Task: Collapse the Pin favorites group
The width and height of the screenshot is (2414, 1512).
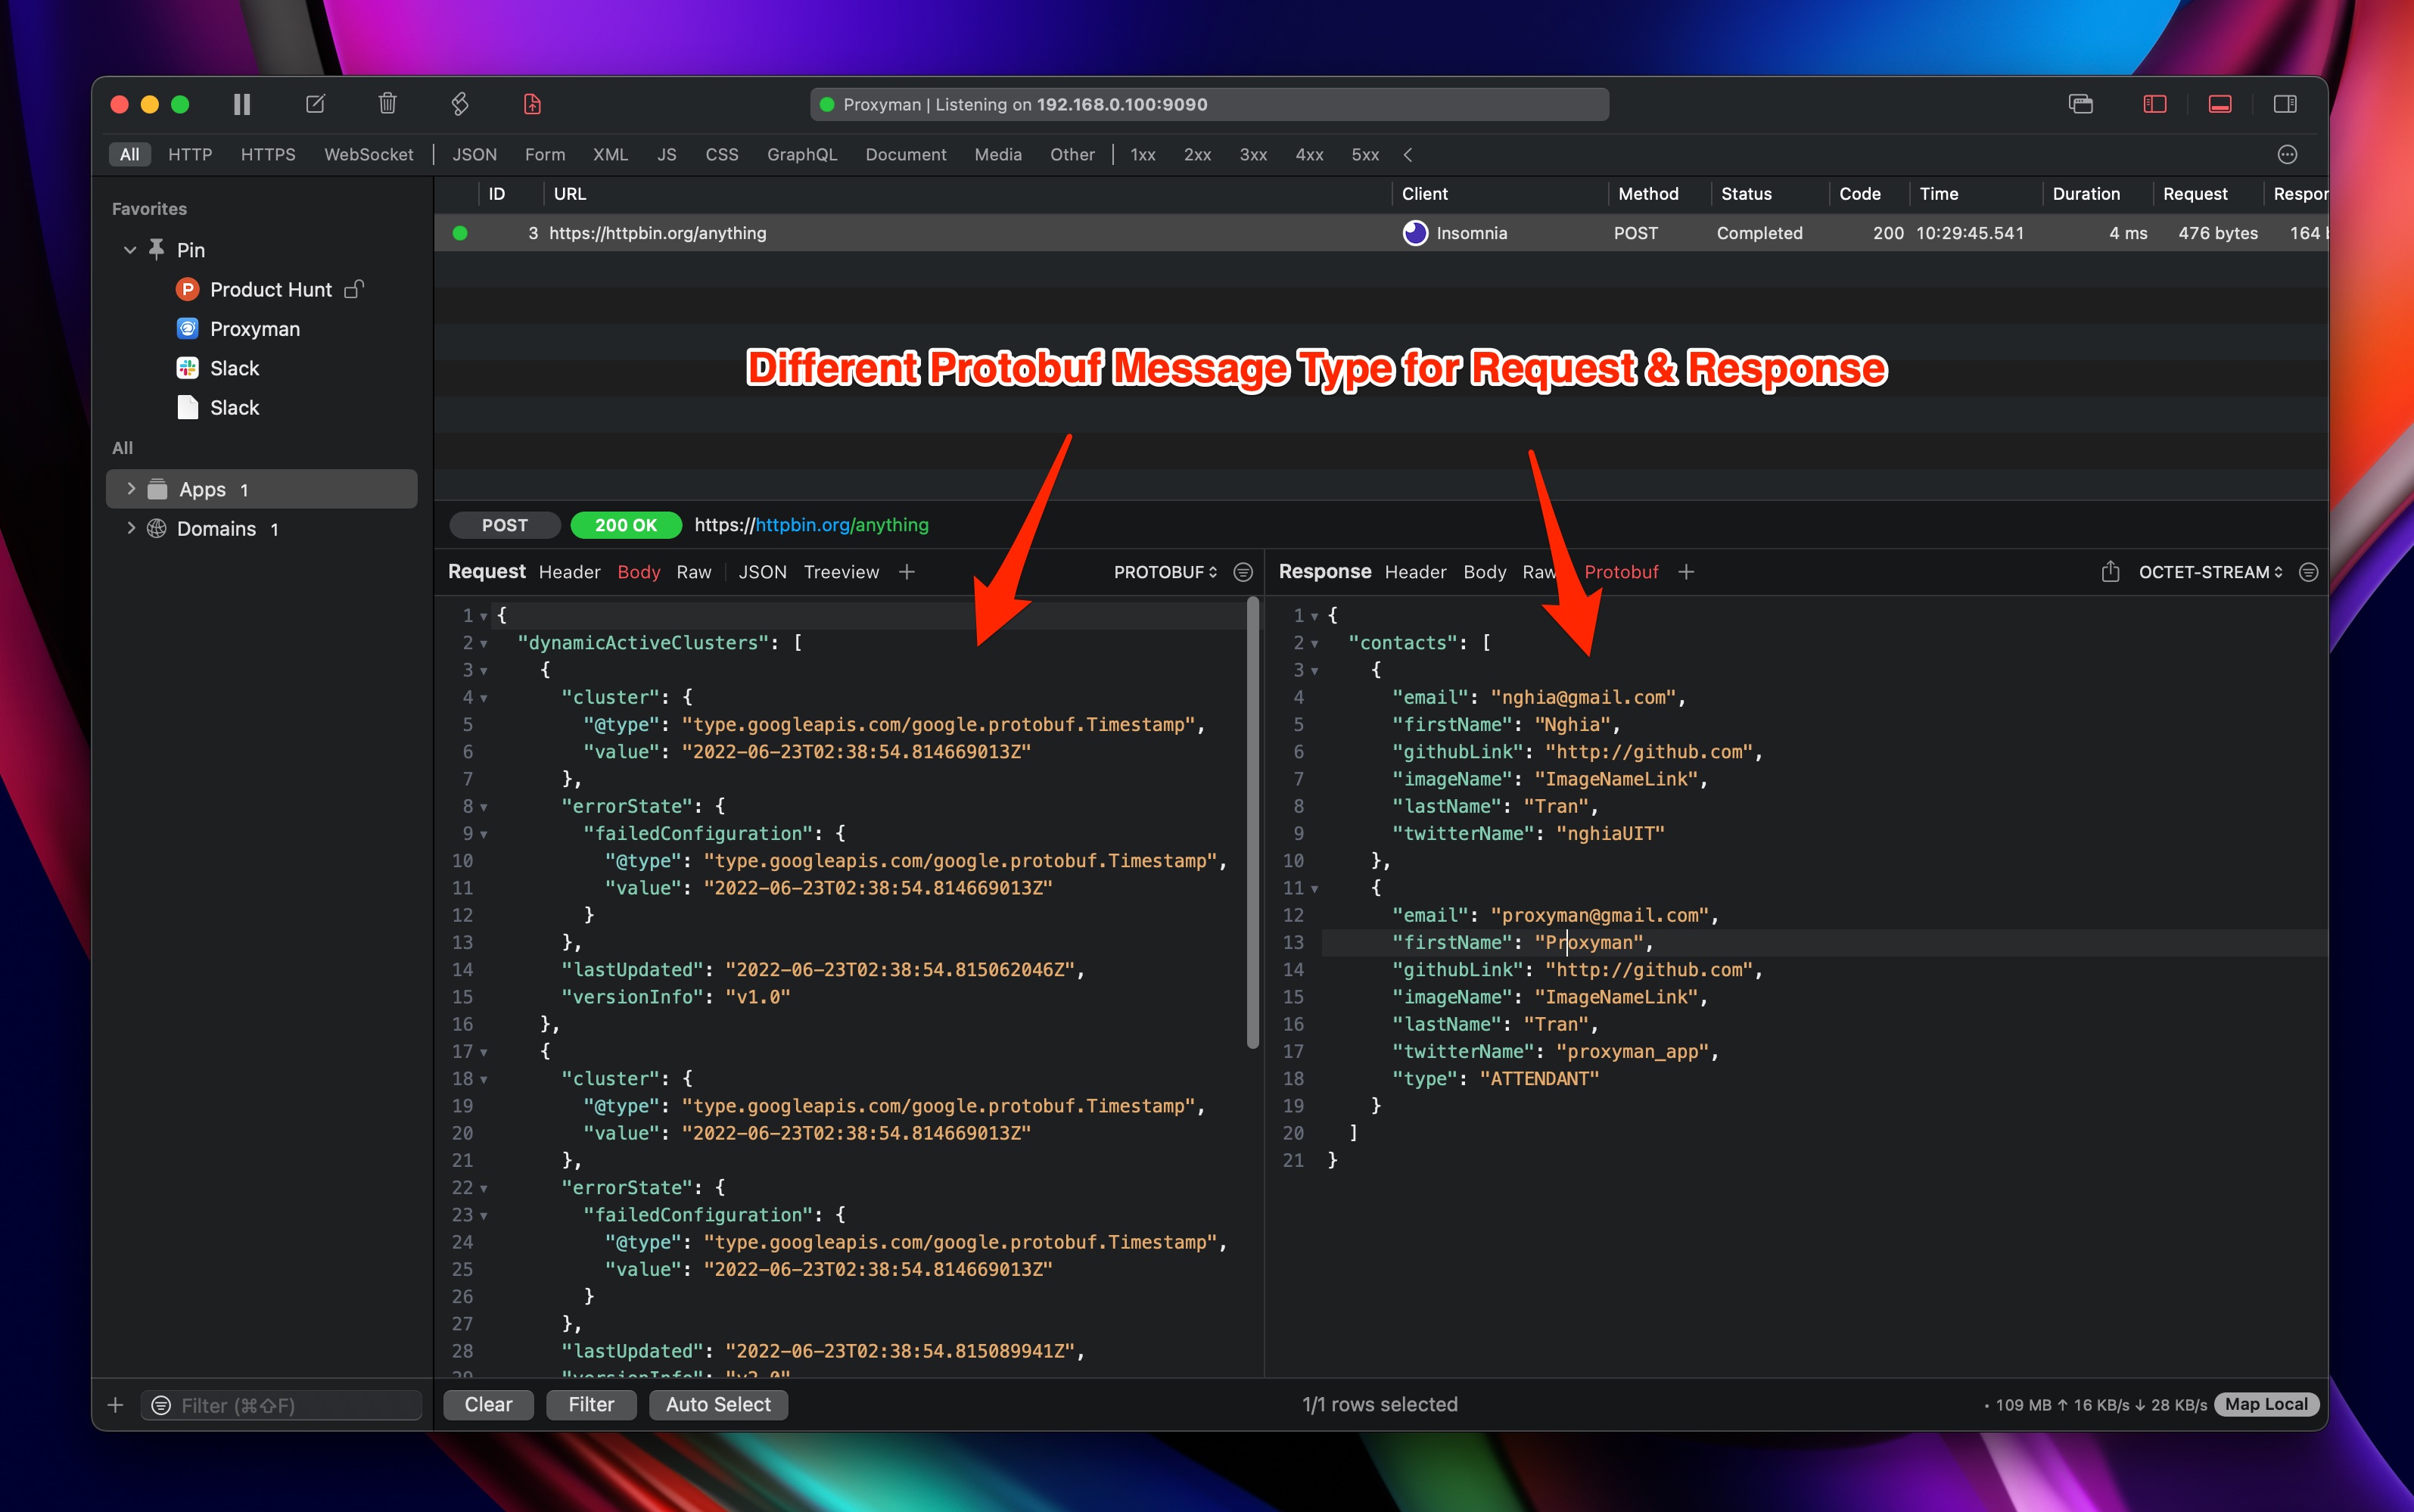Action: 130,250
